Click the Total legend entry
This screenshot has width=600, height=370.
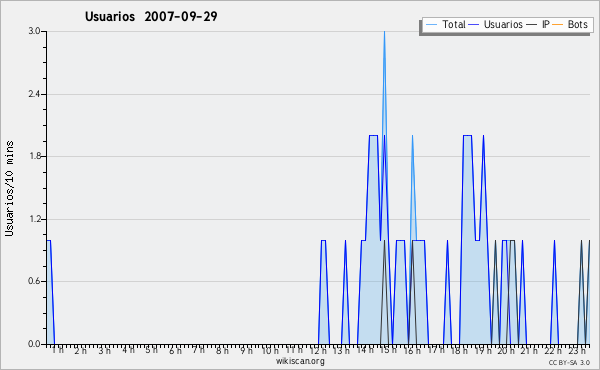(446, 24)
